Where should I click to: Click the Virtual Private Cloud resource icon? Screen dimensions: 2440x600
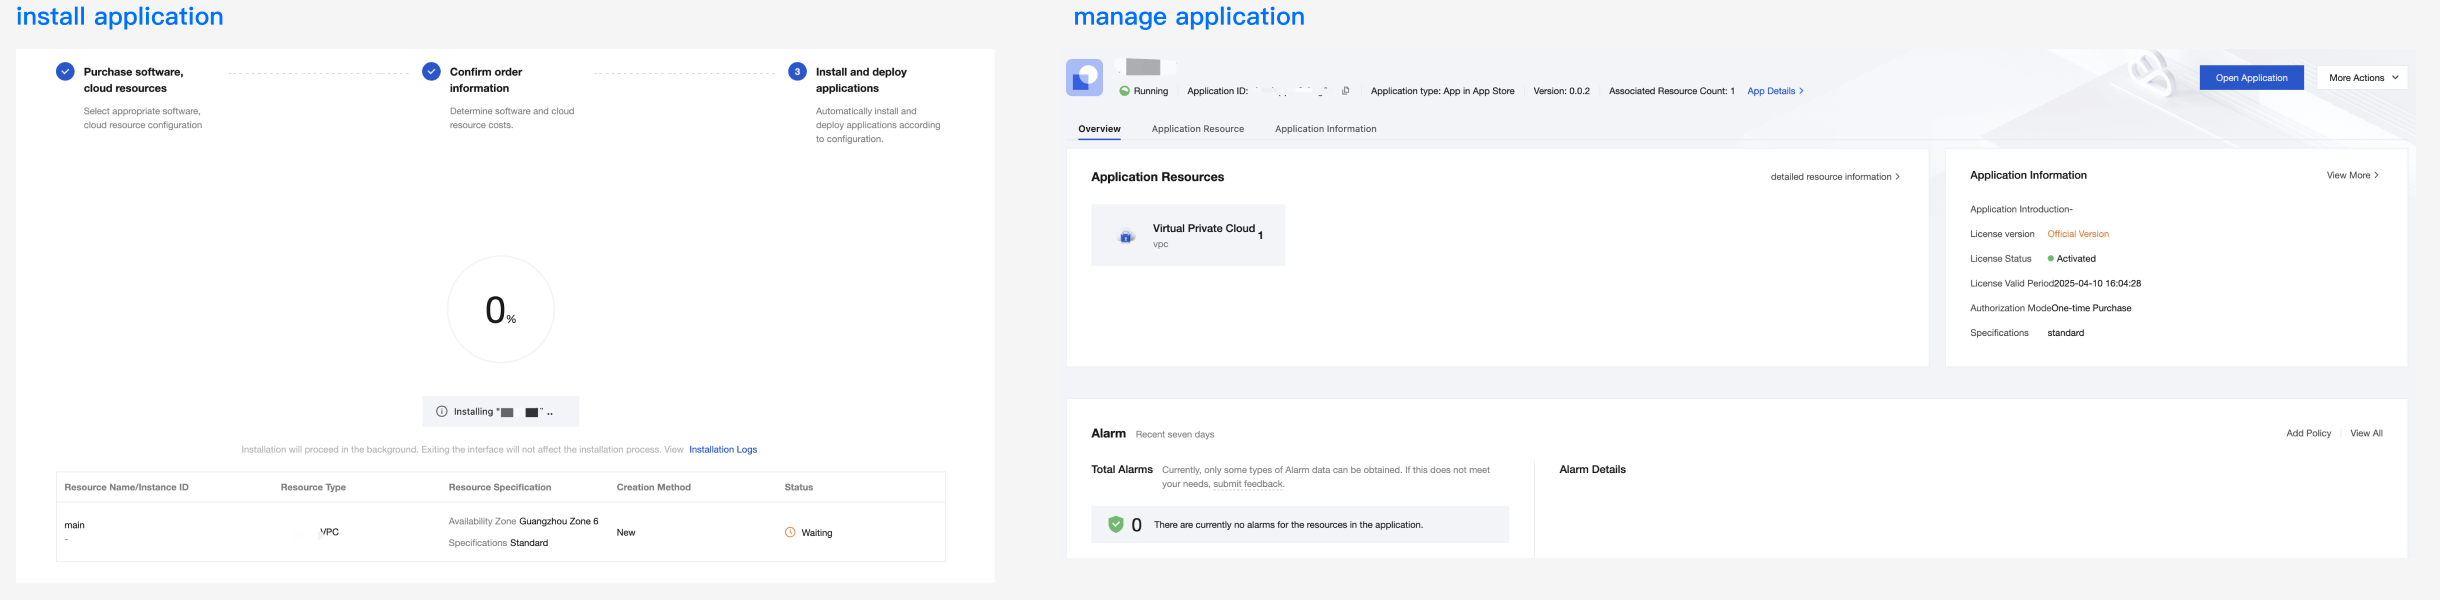[1126, 237]
